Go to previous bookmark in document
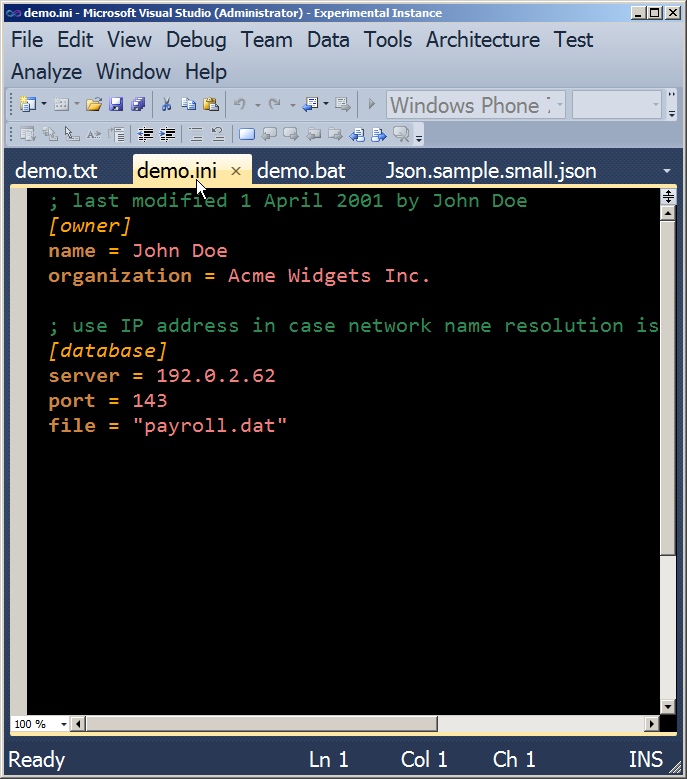Screen dimensions: 687x779 (357, 134)
